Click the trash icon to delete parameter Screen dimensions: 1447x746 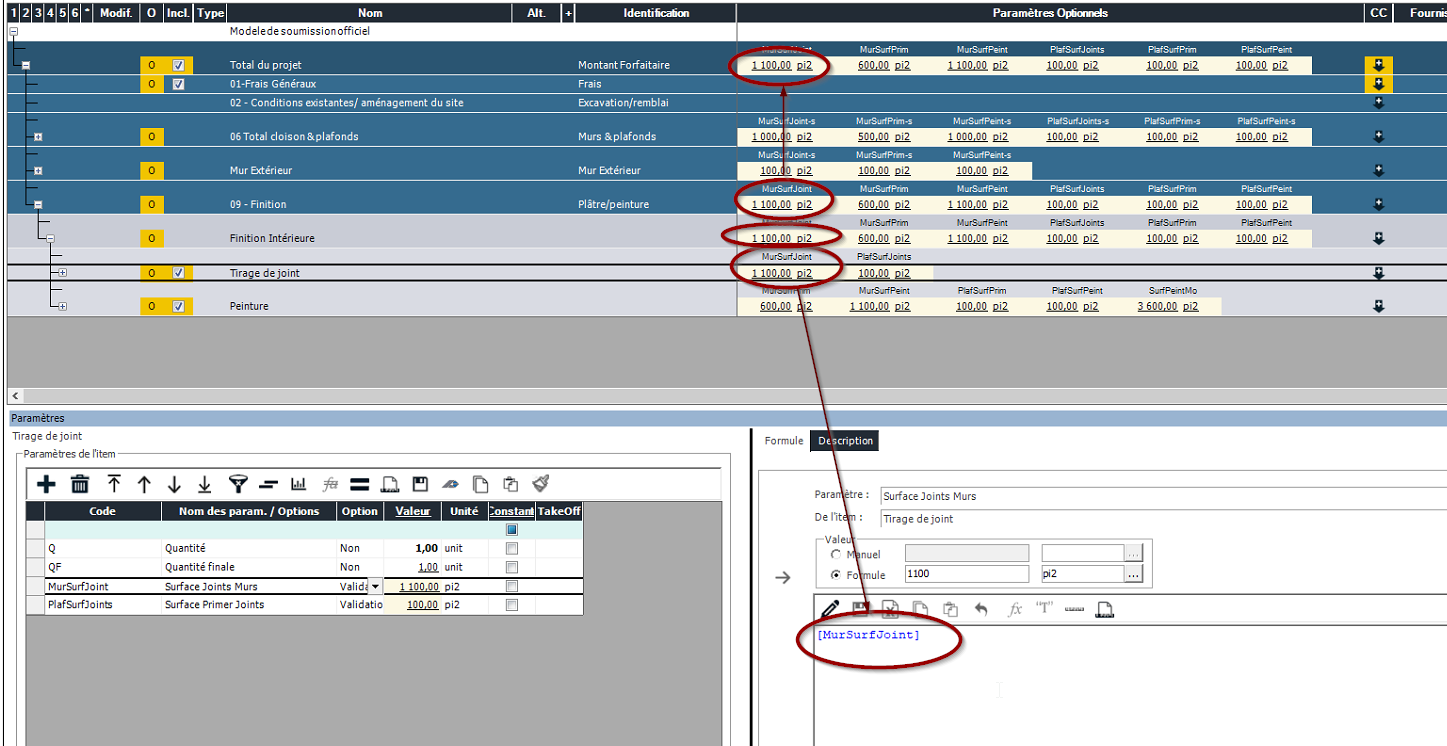tap(80, 485)
